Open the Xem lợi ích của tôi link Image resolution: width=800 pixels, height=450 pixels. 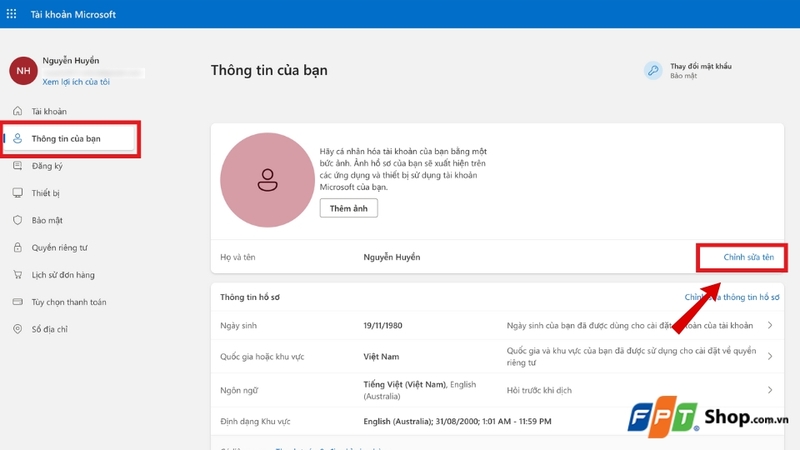coord(76,81)
